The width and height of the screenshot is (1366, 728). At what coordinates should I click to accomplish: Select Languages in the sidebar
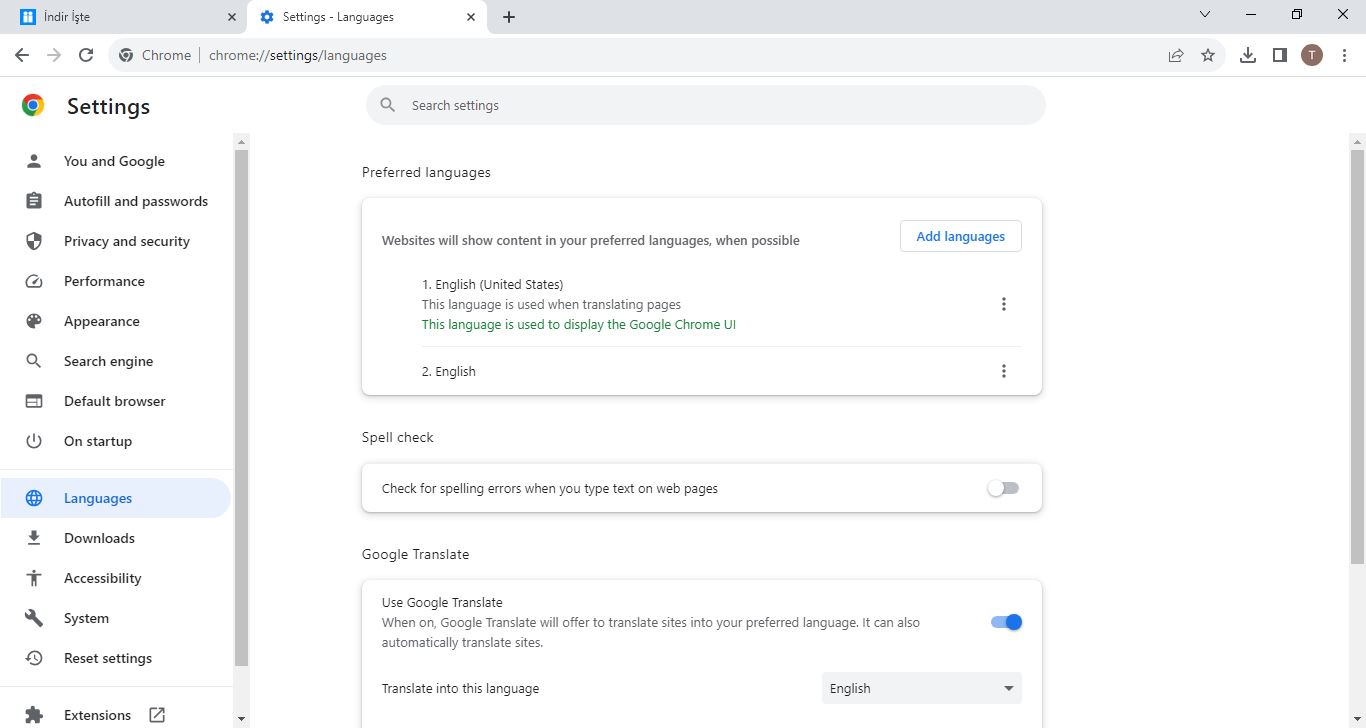(115, 498)
